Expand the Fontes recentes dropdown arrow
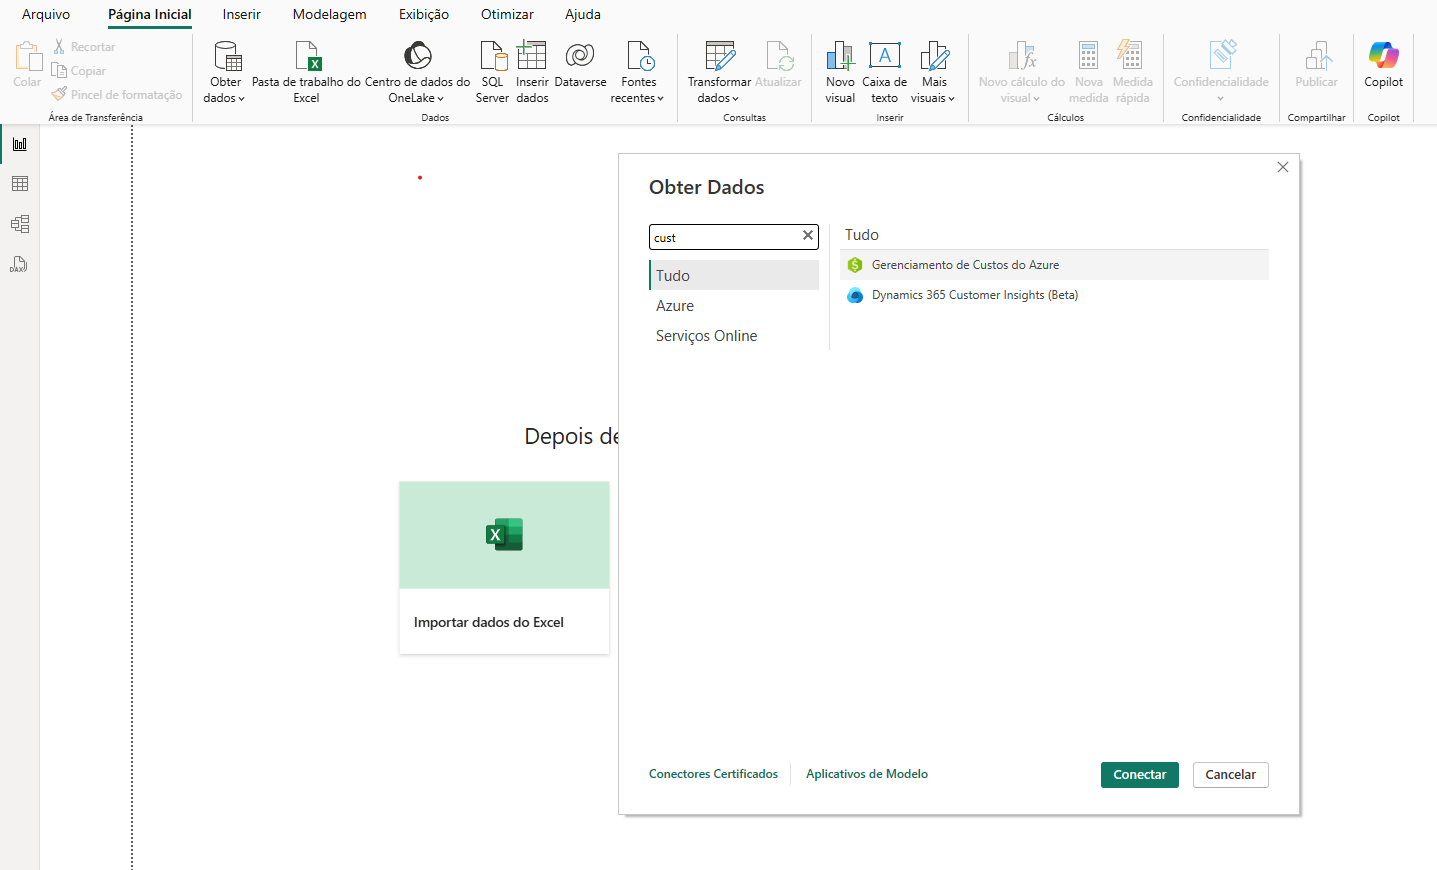 click(660, 99)
